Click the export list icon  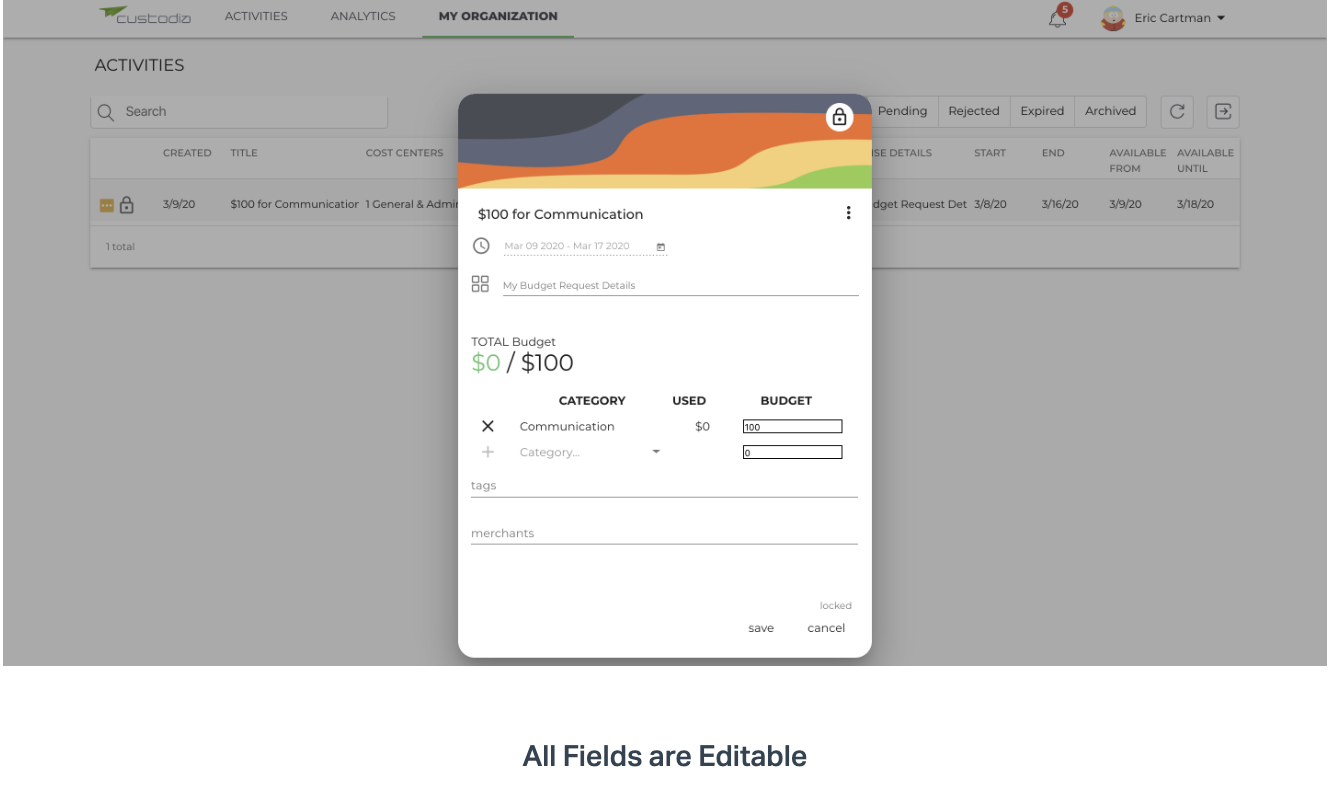tap(1222, 112)
